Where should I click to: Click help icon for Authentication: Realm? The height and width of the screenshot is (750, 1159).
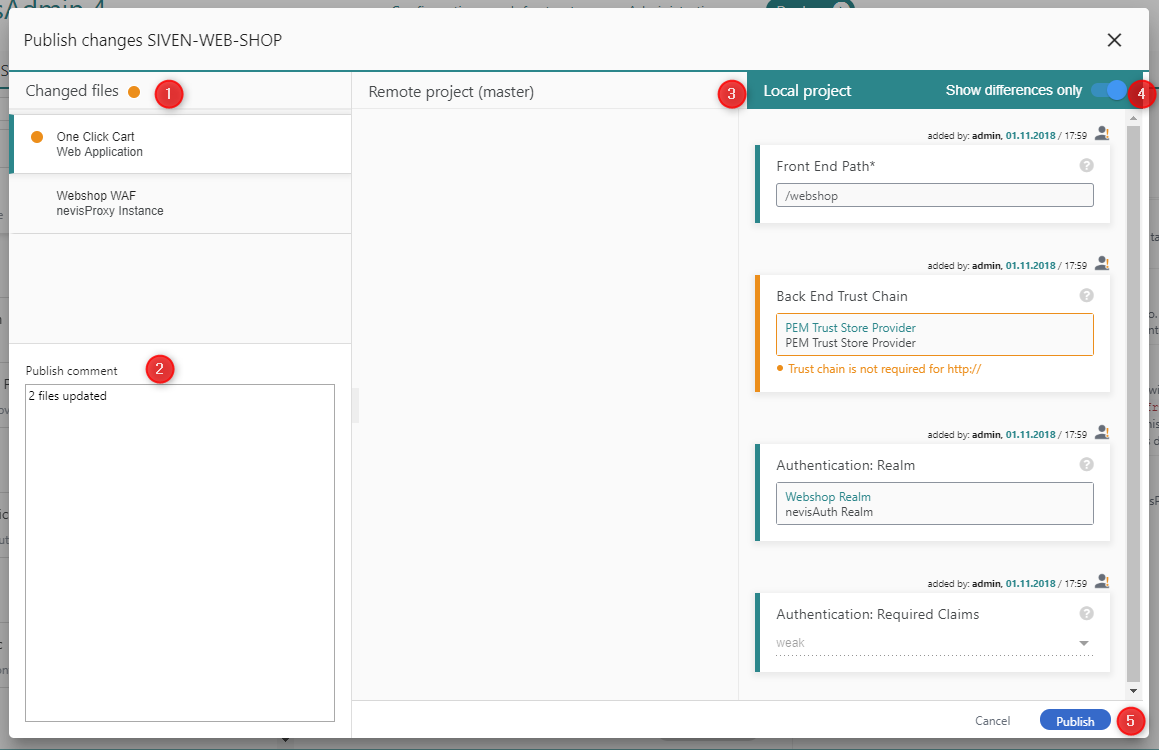(1087, 465)
